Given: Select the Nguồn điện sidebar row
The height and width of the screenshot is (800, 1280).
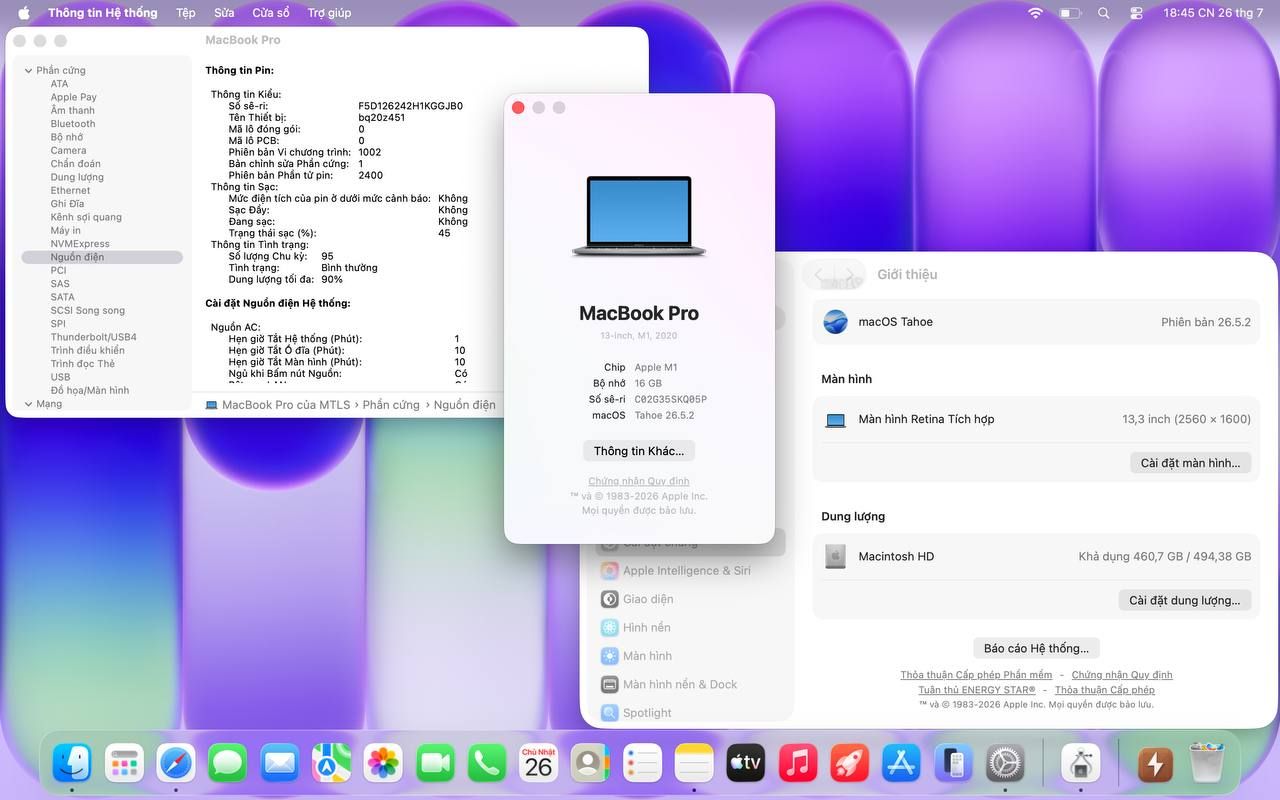Looking at the screenshot, I should [x=102, y=257].
